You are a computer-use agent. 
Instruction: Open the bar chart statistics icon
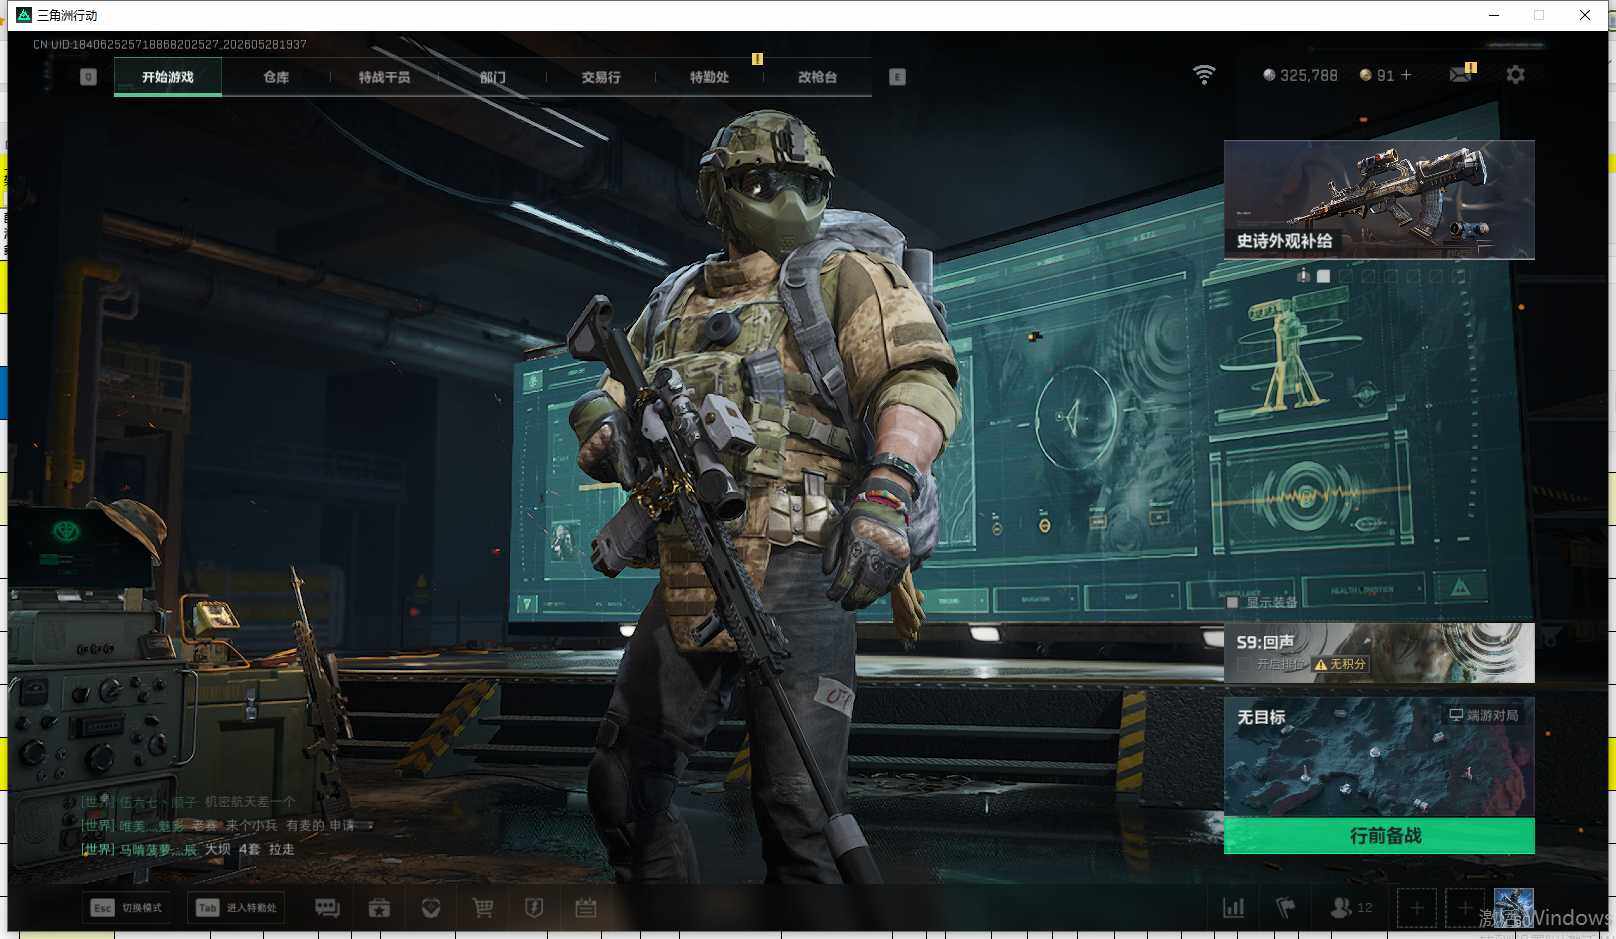tap(1234, 908)
